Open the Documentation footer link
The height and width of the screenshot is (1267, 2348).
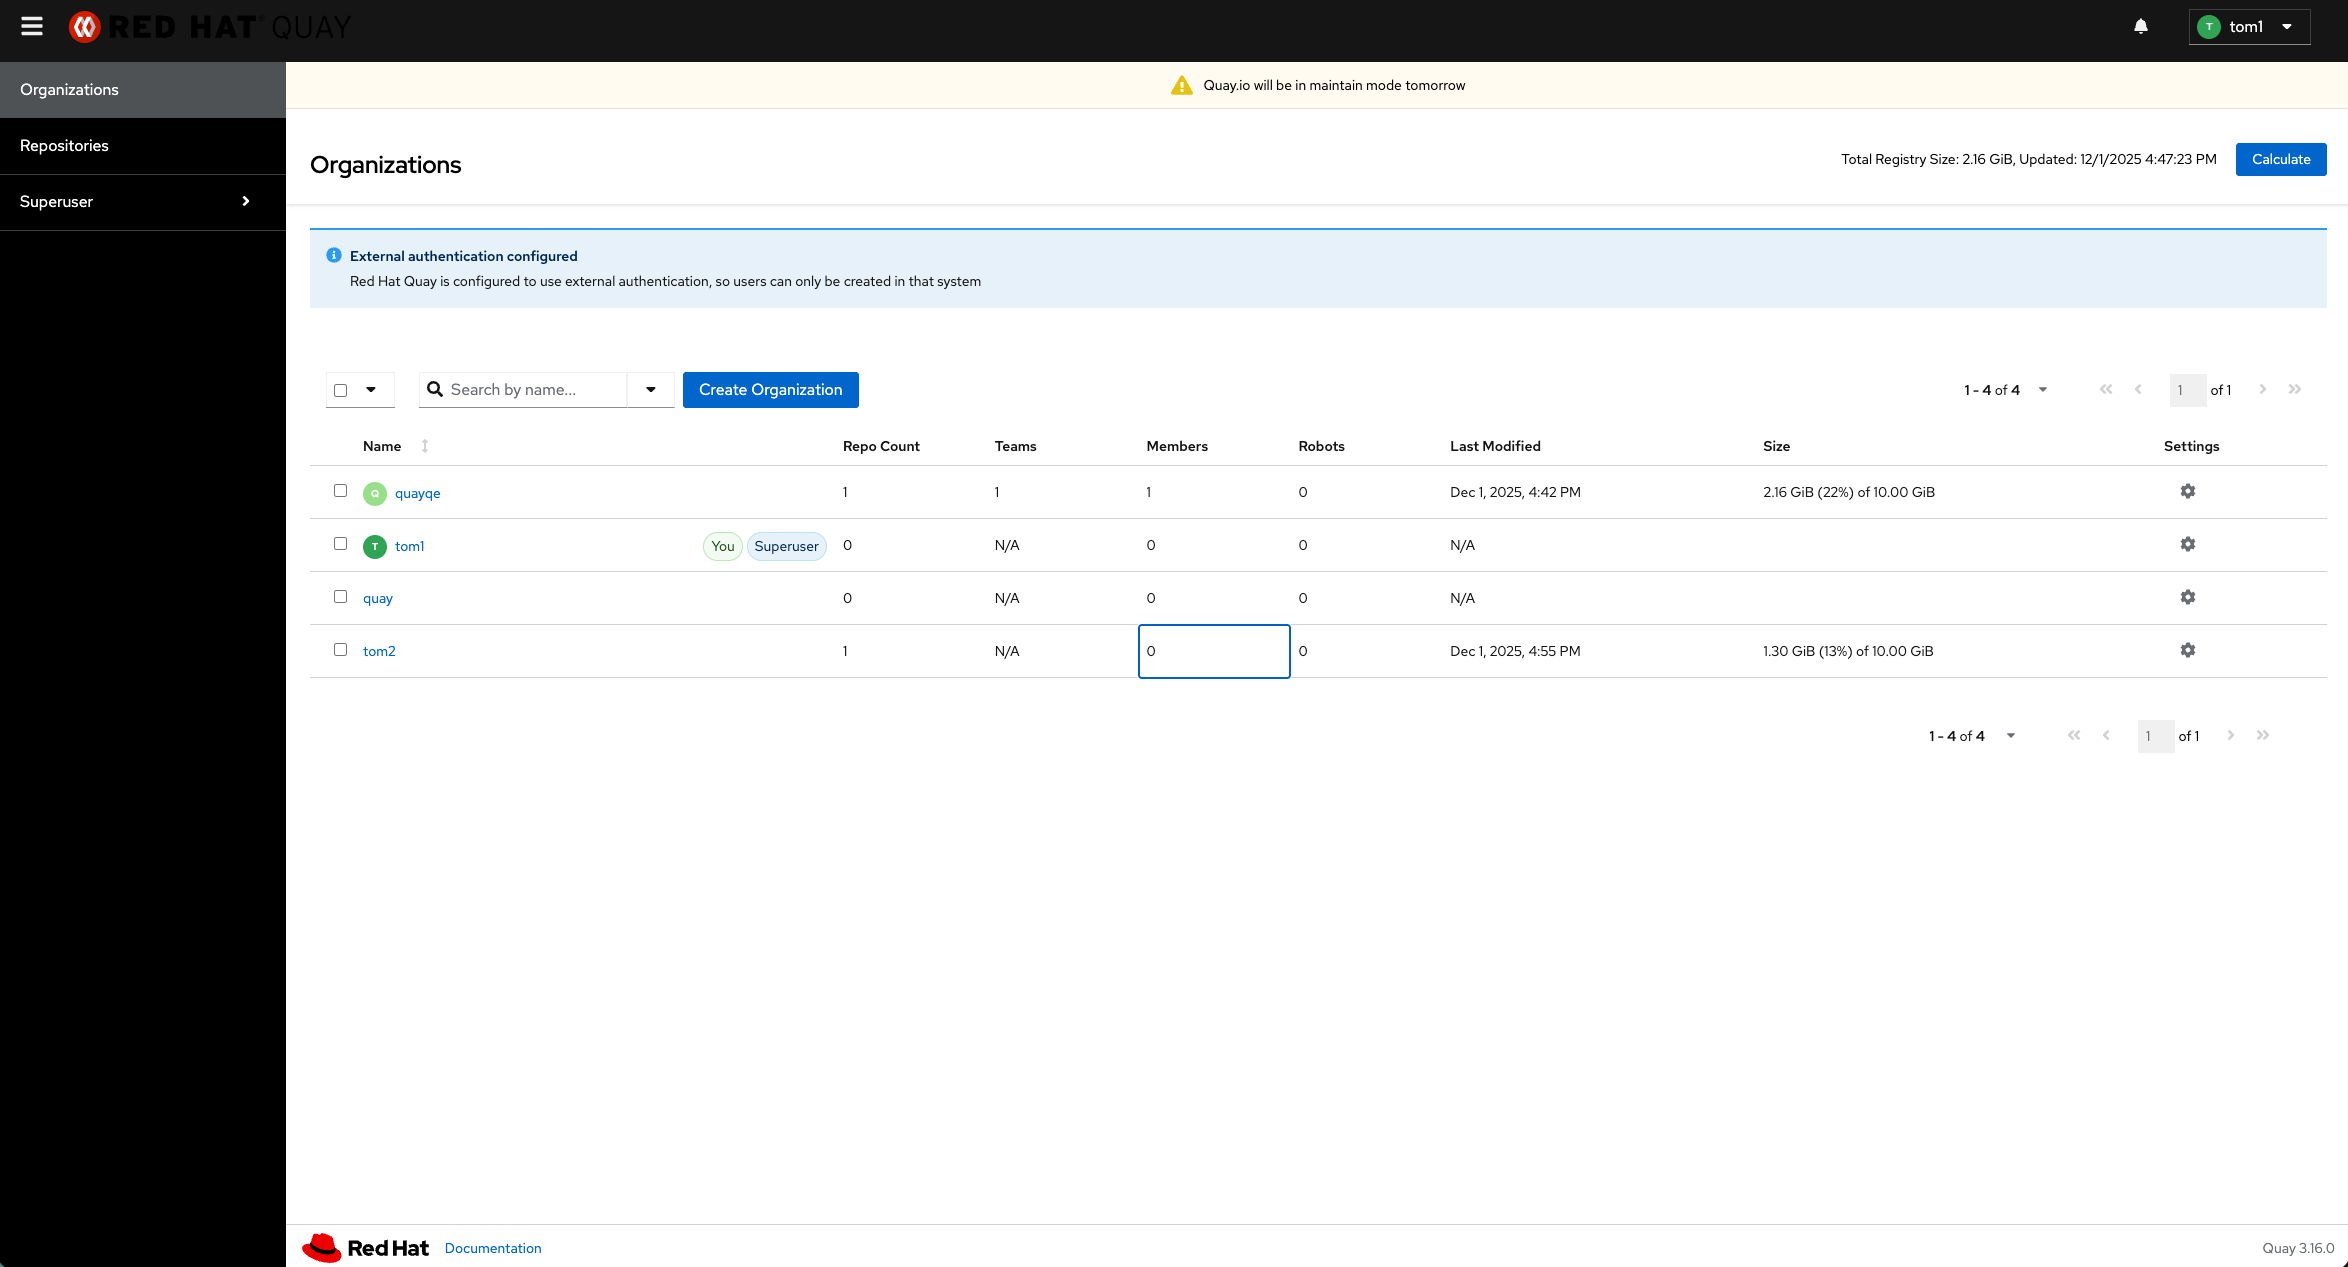493,1248
